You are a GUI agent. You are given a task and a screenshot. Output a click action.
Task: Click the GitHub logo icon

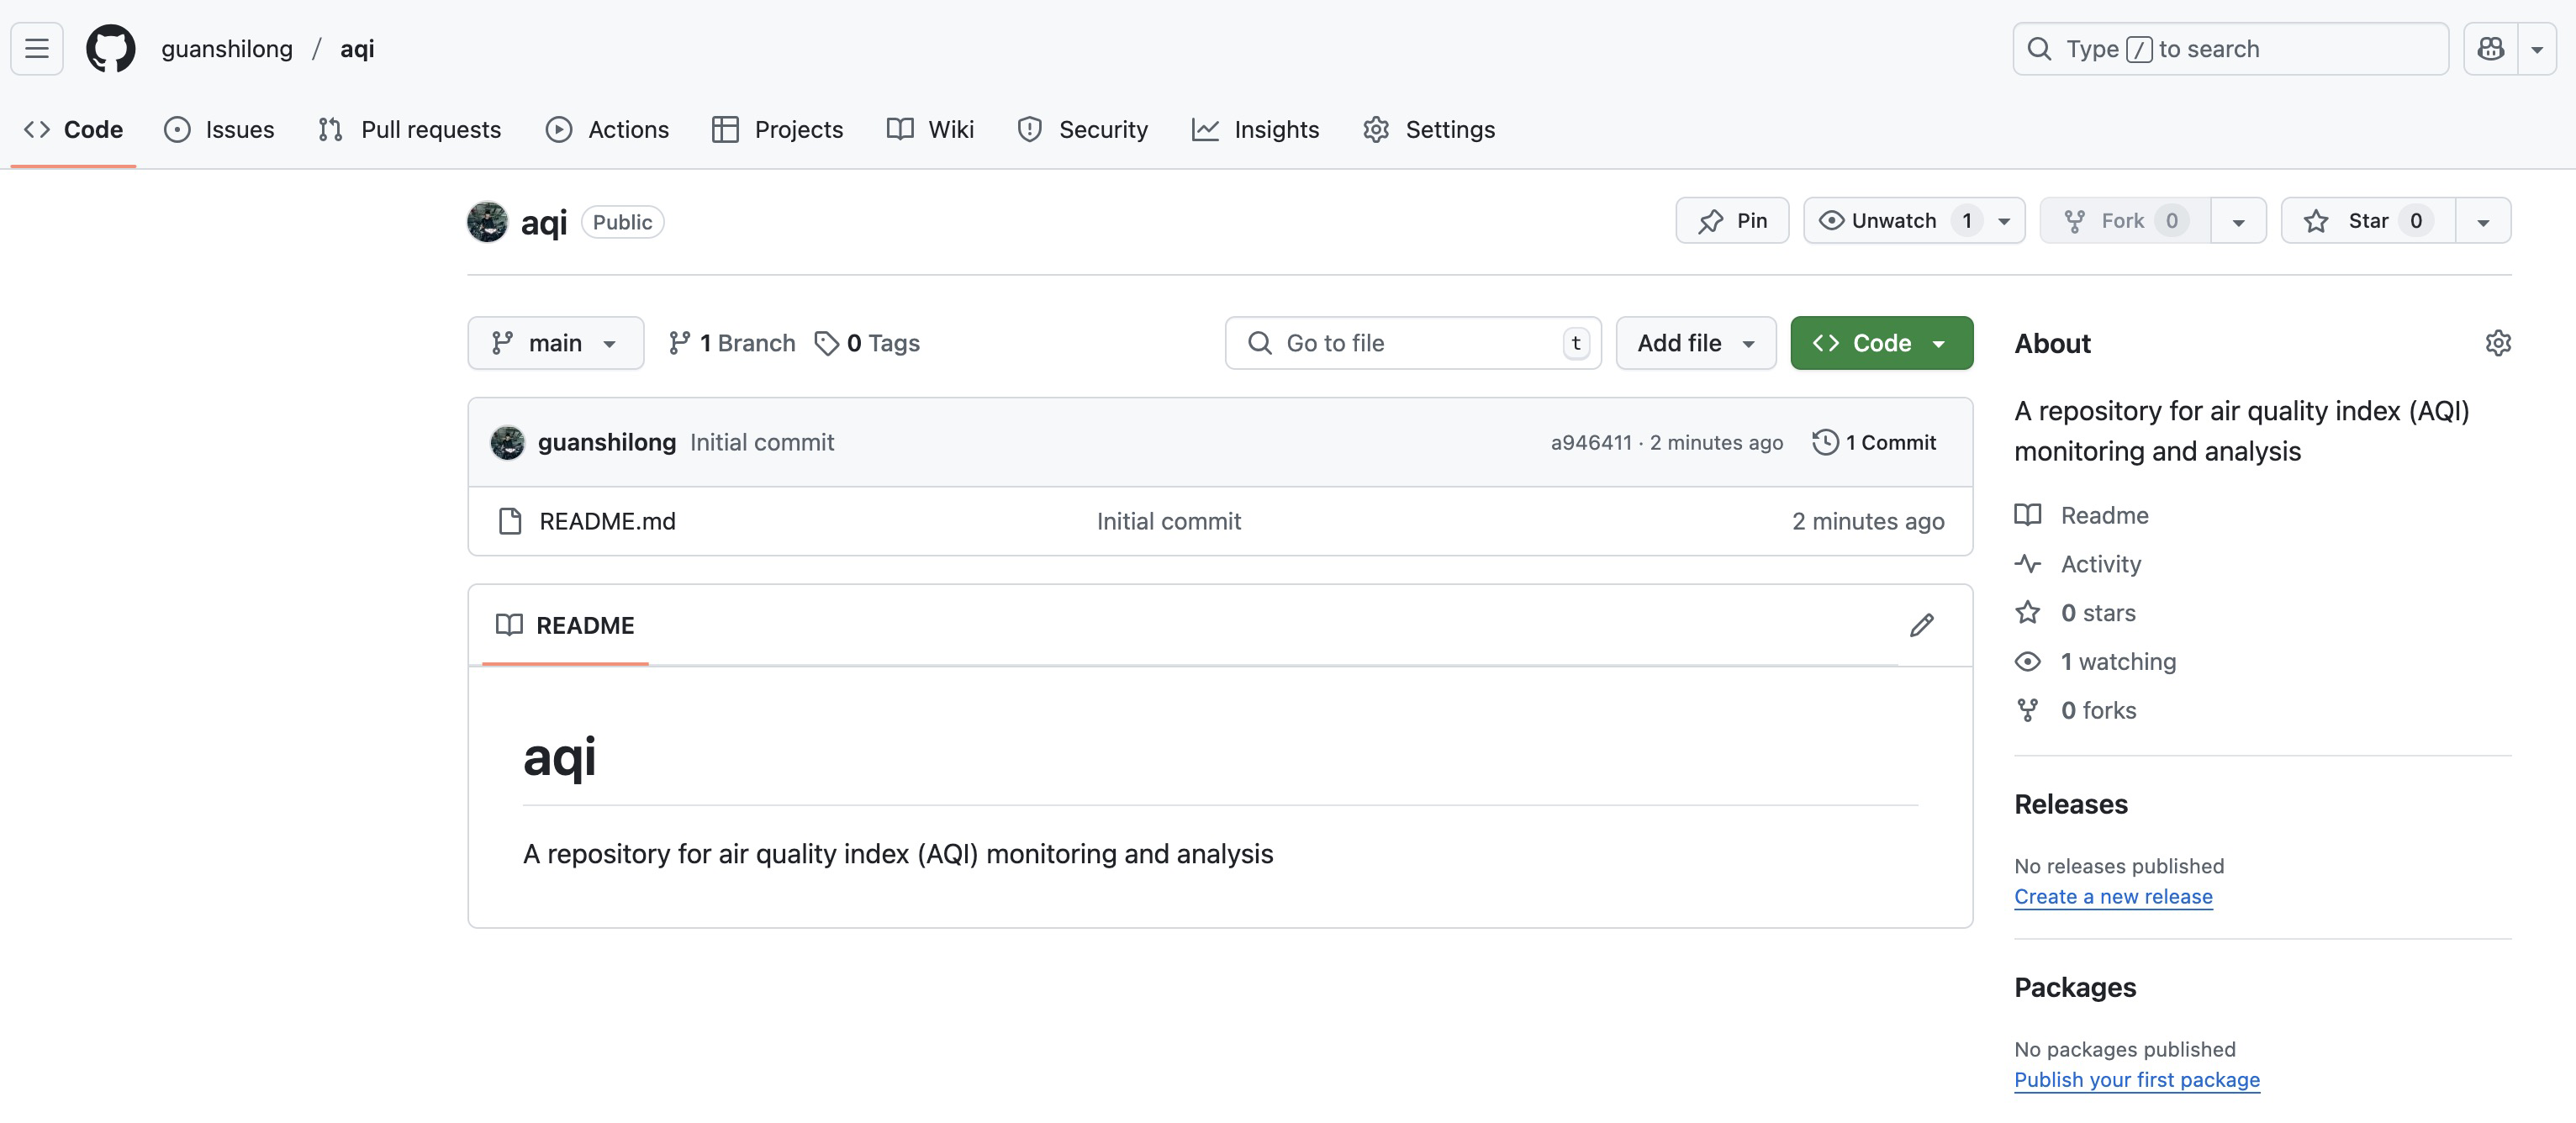[x=110, y=48]
